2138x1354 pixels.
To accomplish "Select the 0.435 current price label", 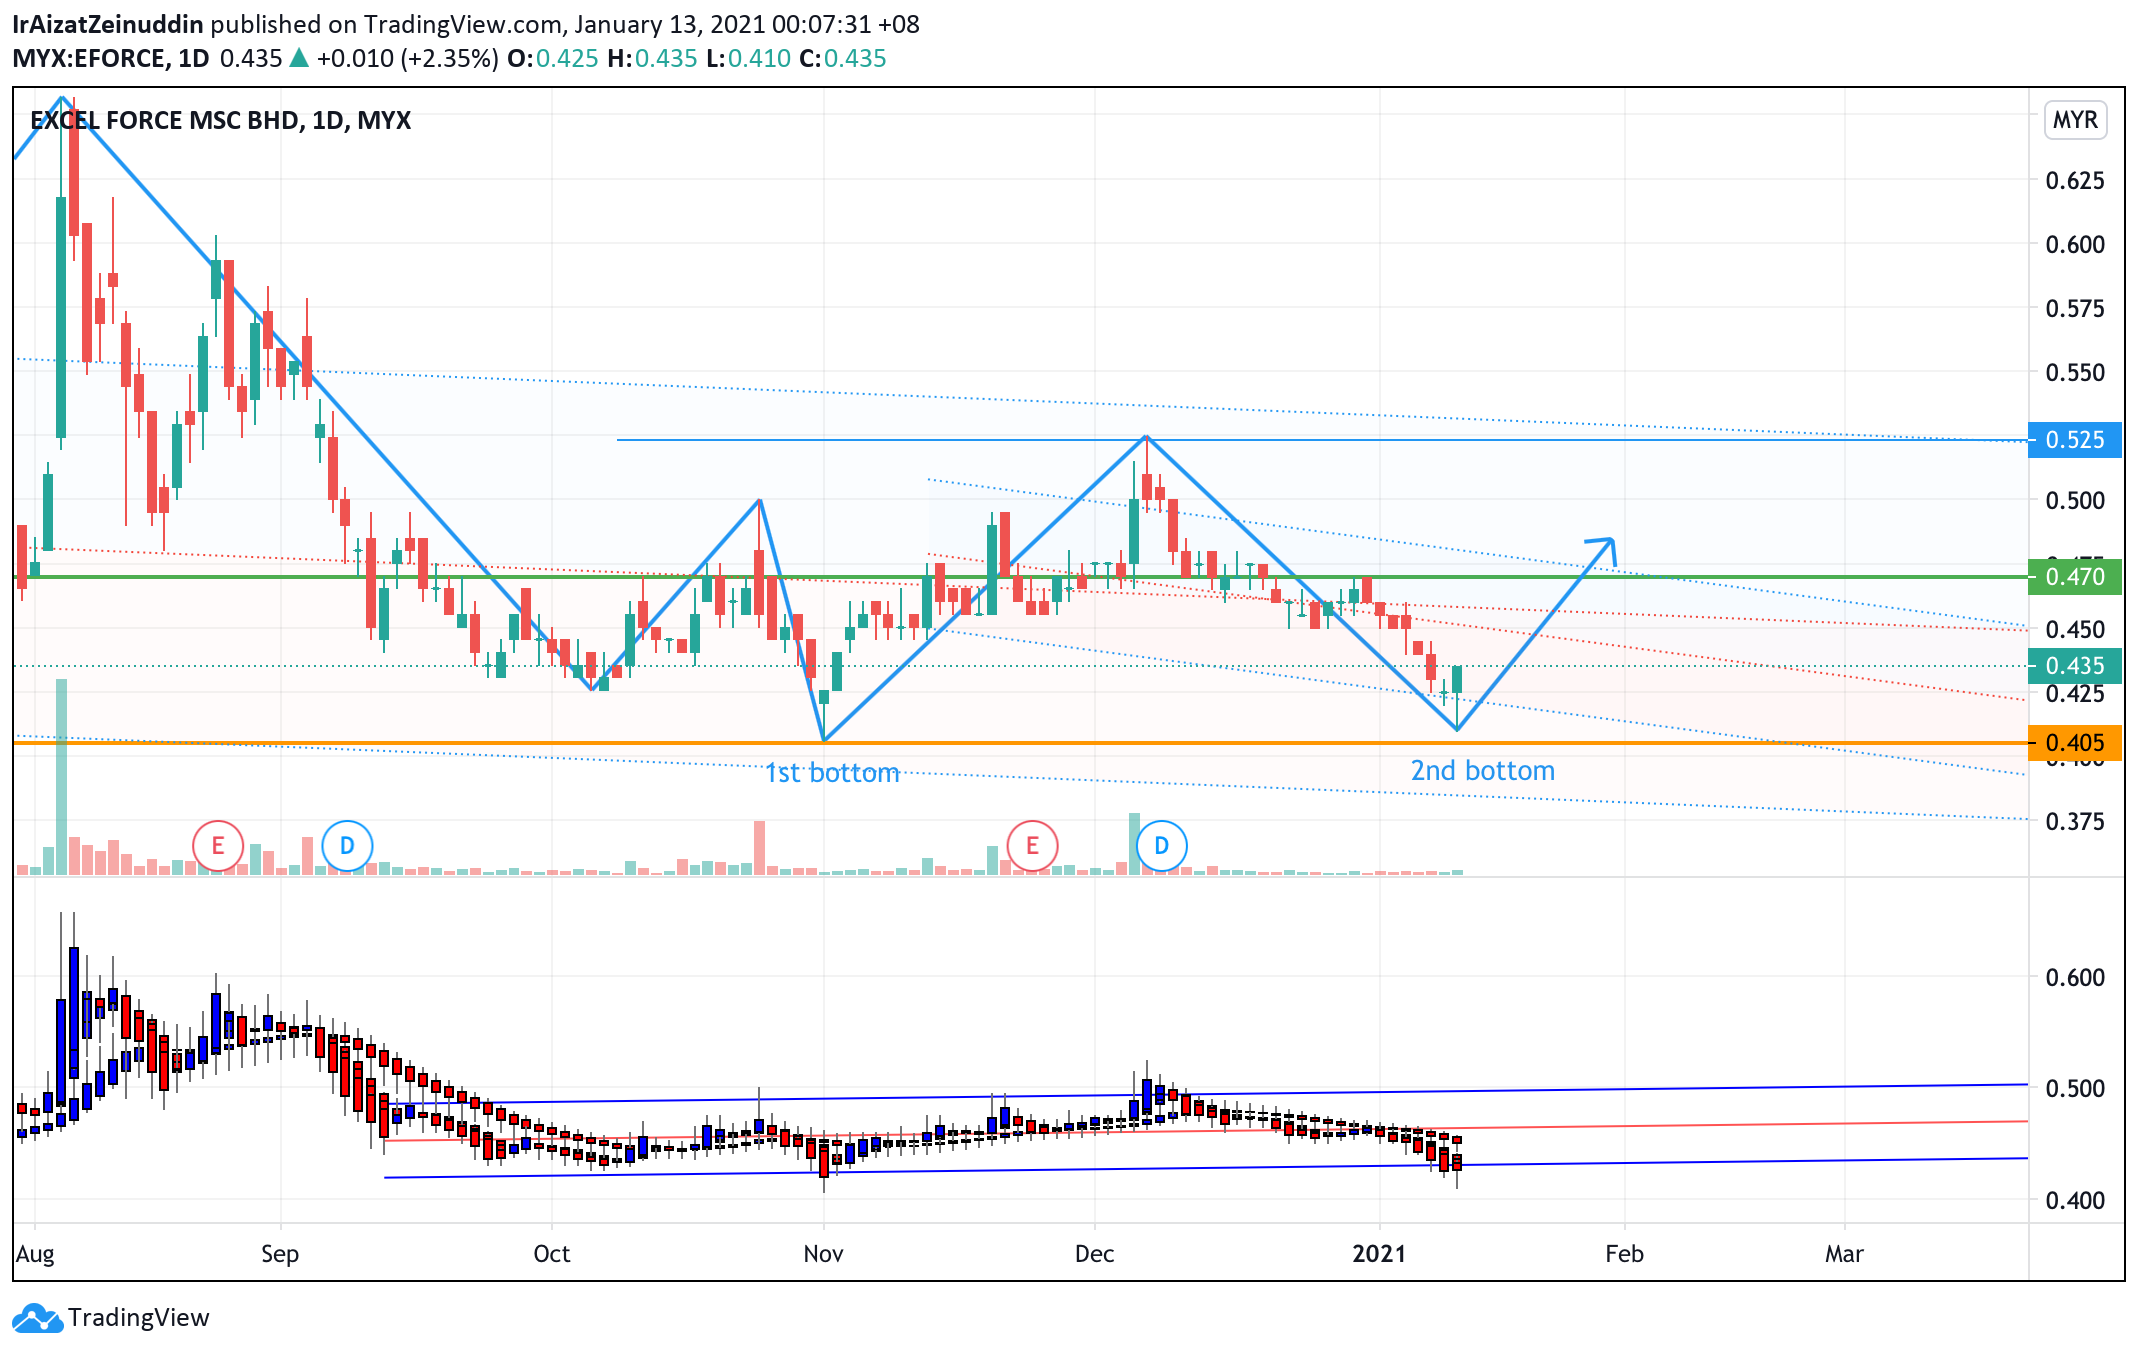I will (2074, 666).
